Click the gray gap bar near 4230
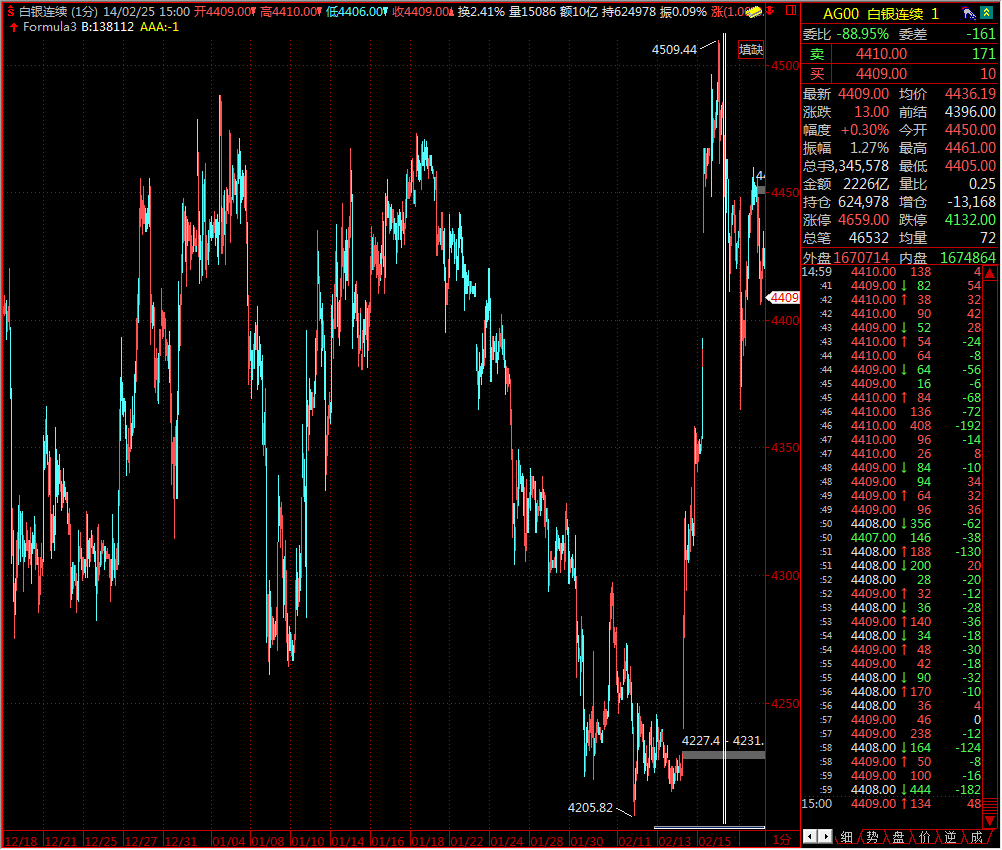1002x850 pixels. click(x=723, y=755)
